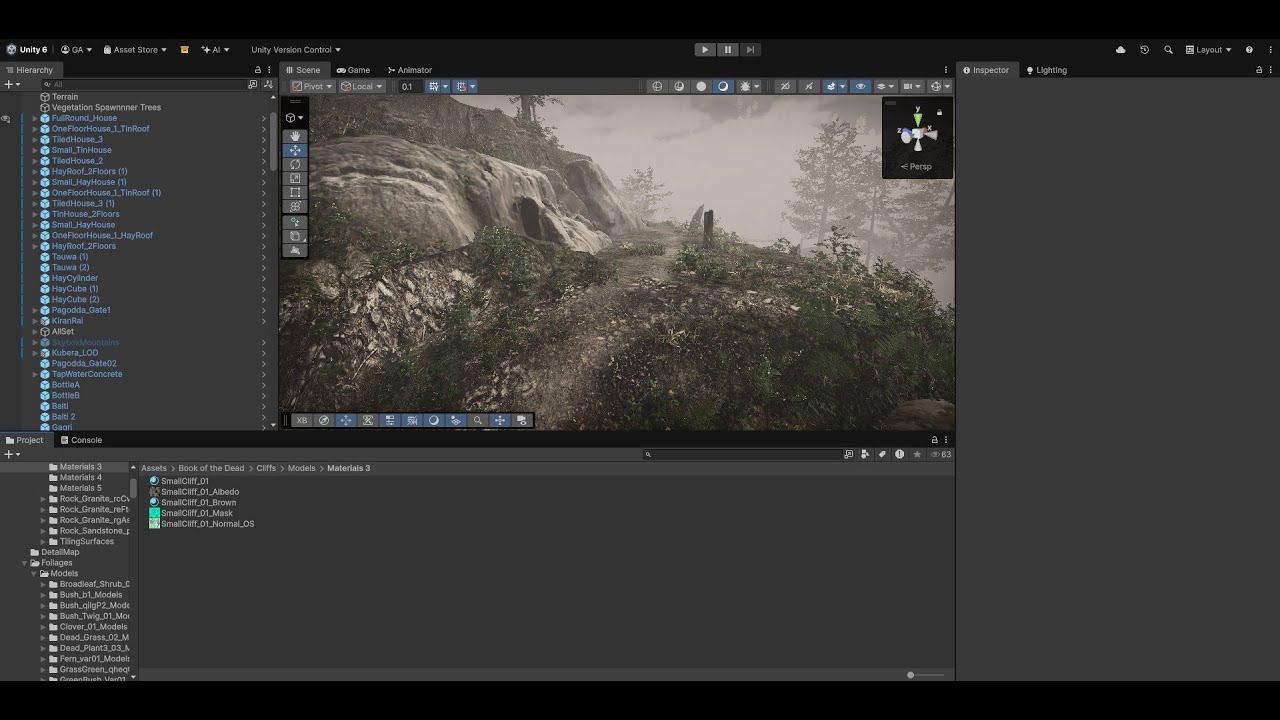Open the help icon in top bar

pos(1249,49)
